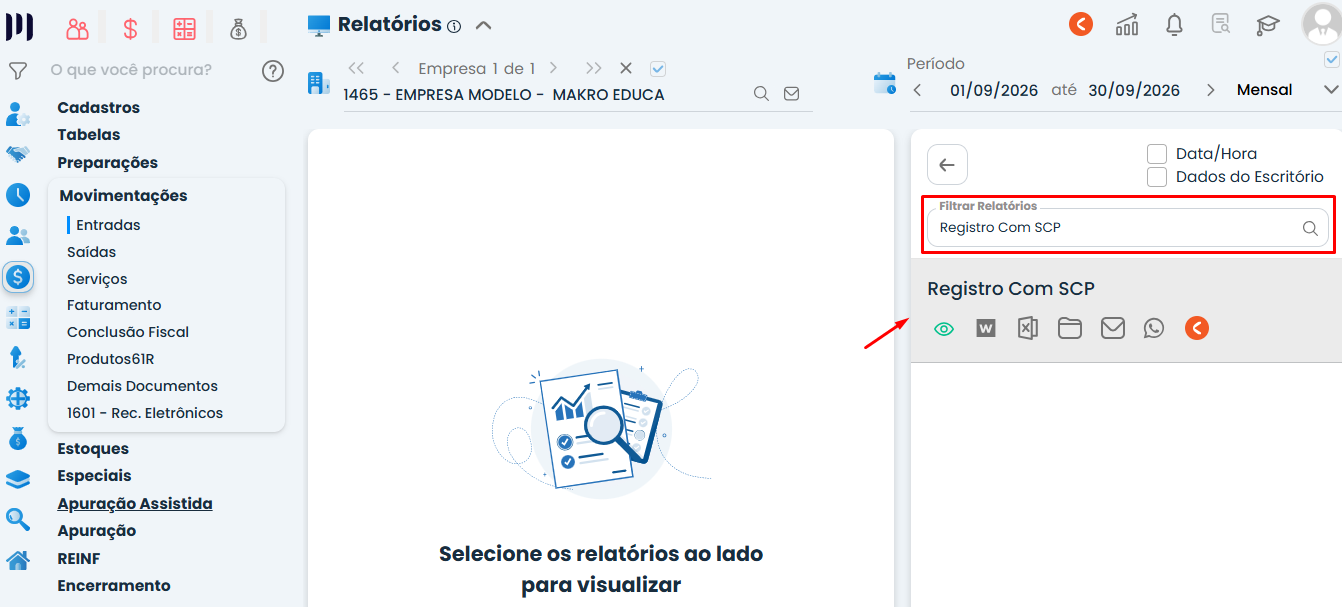Go back with the arrow button
The width and height of the screenshot is (1342, 607).
click(947, 165)
